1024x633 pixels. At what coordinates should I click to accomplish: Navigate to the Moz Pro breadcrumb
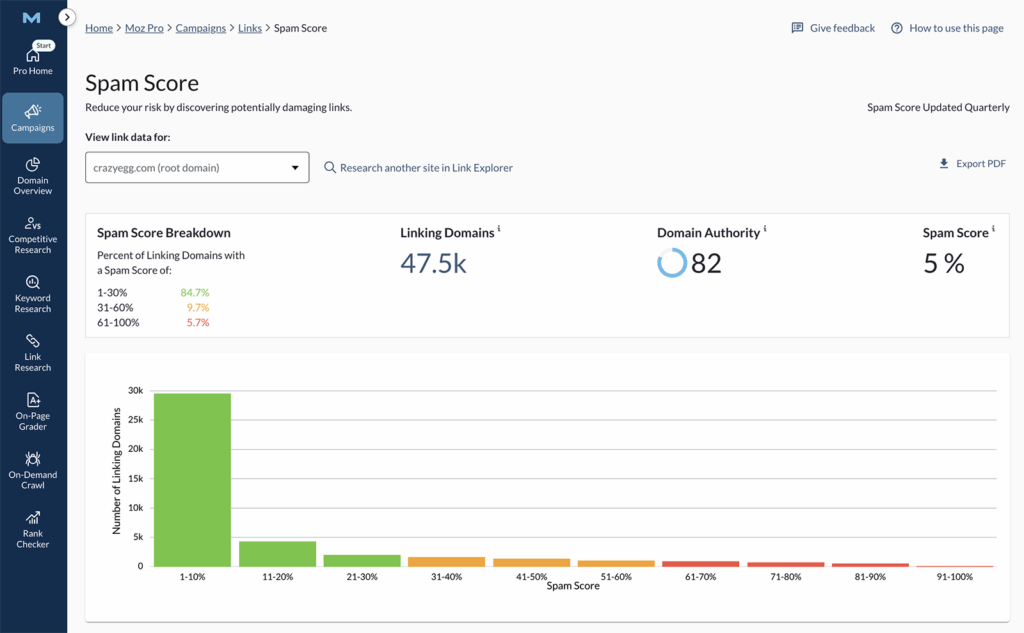144,28
